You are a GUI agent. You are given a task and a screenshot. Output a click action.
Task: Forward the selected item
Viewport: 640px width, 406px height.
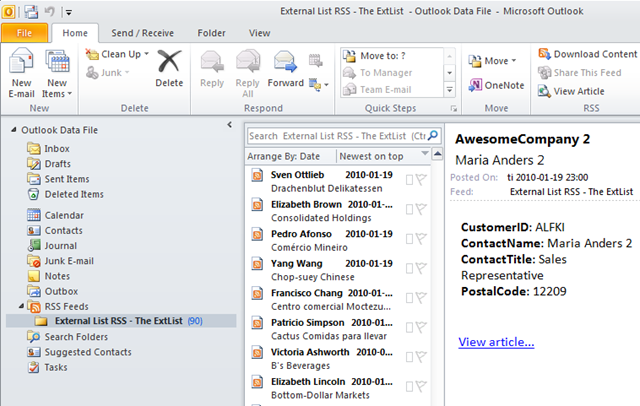[285, 69]
